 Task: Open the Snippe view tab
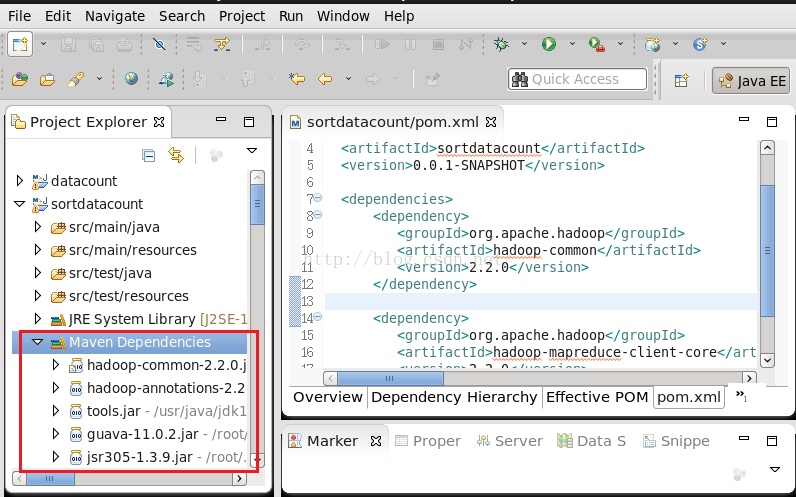676,441
